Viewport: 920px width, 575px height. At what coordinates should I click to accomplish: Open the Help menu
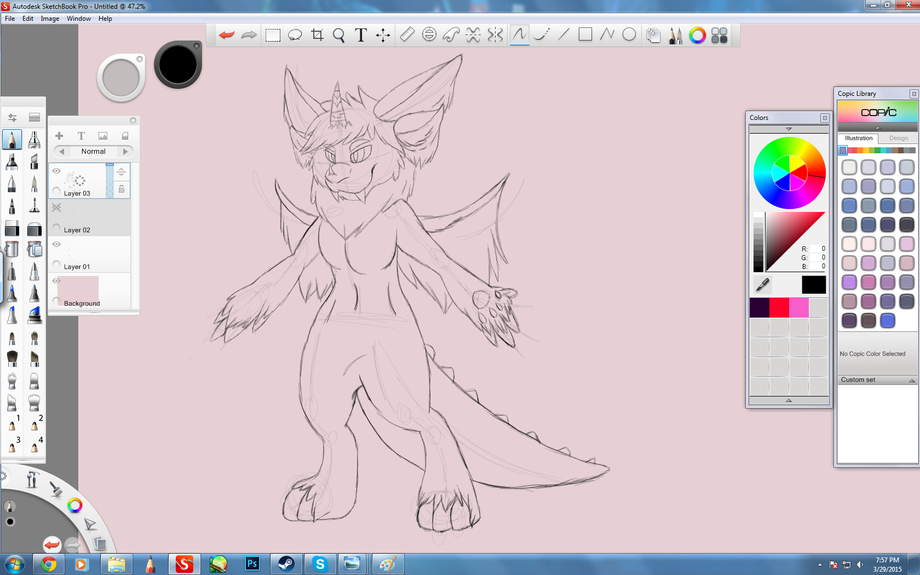pyautogui.click(x=105, y=19)
